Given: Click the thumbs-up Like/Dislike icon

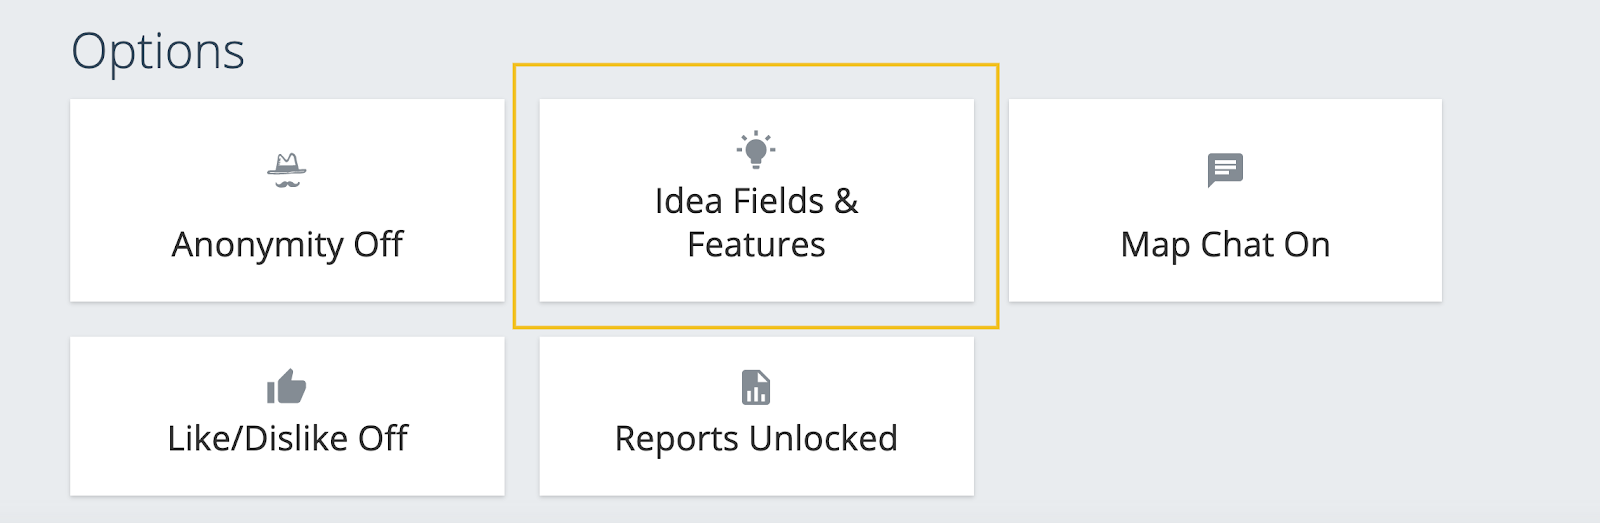Looking at the screenshot, I should point(287,387).
